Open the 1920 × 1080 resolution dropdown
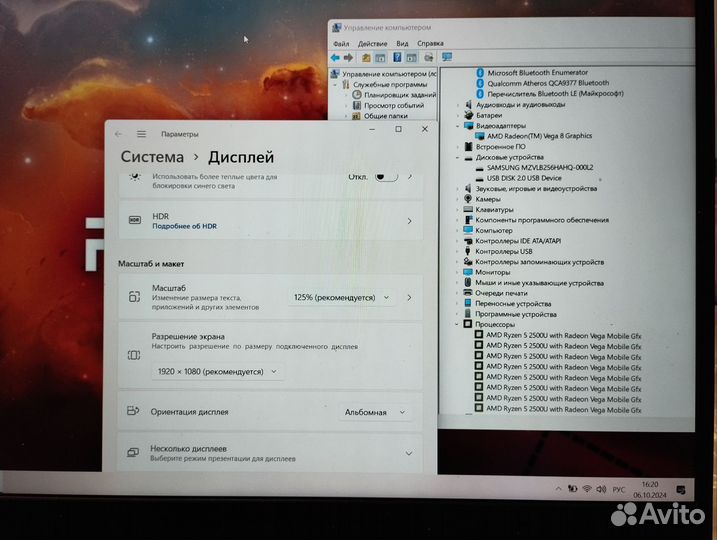717x540 pixels. pos(217,372)
